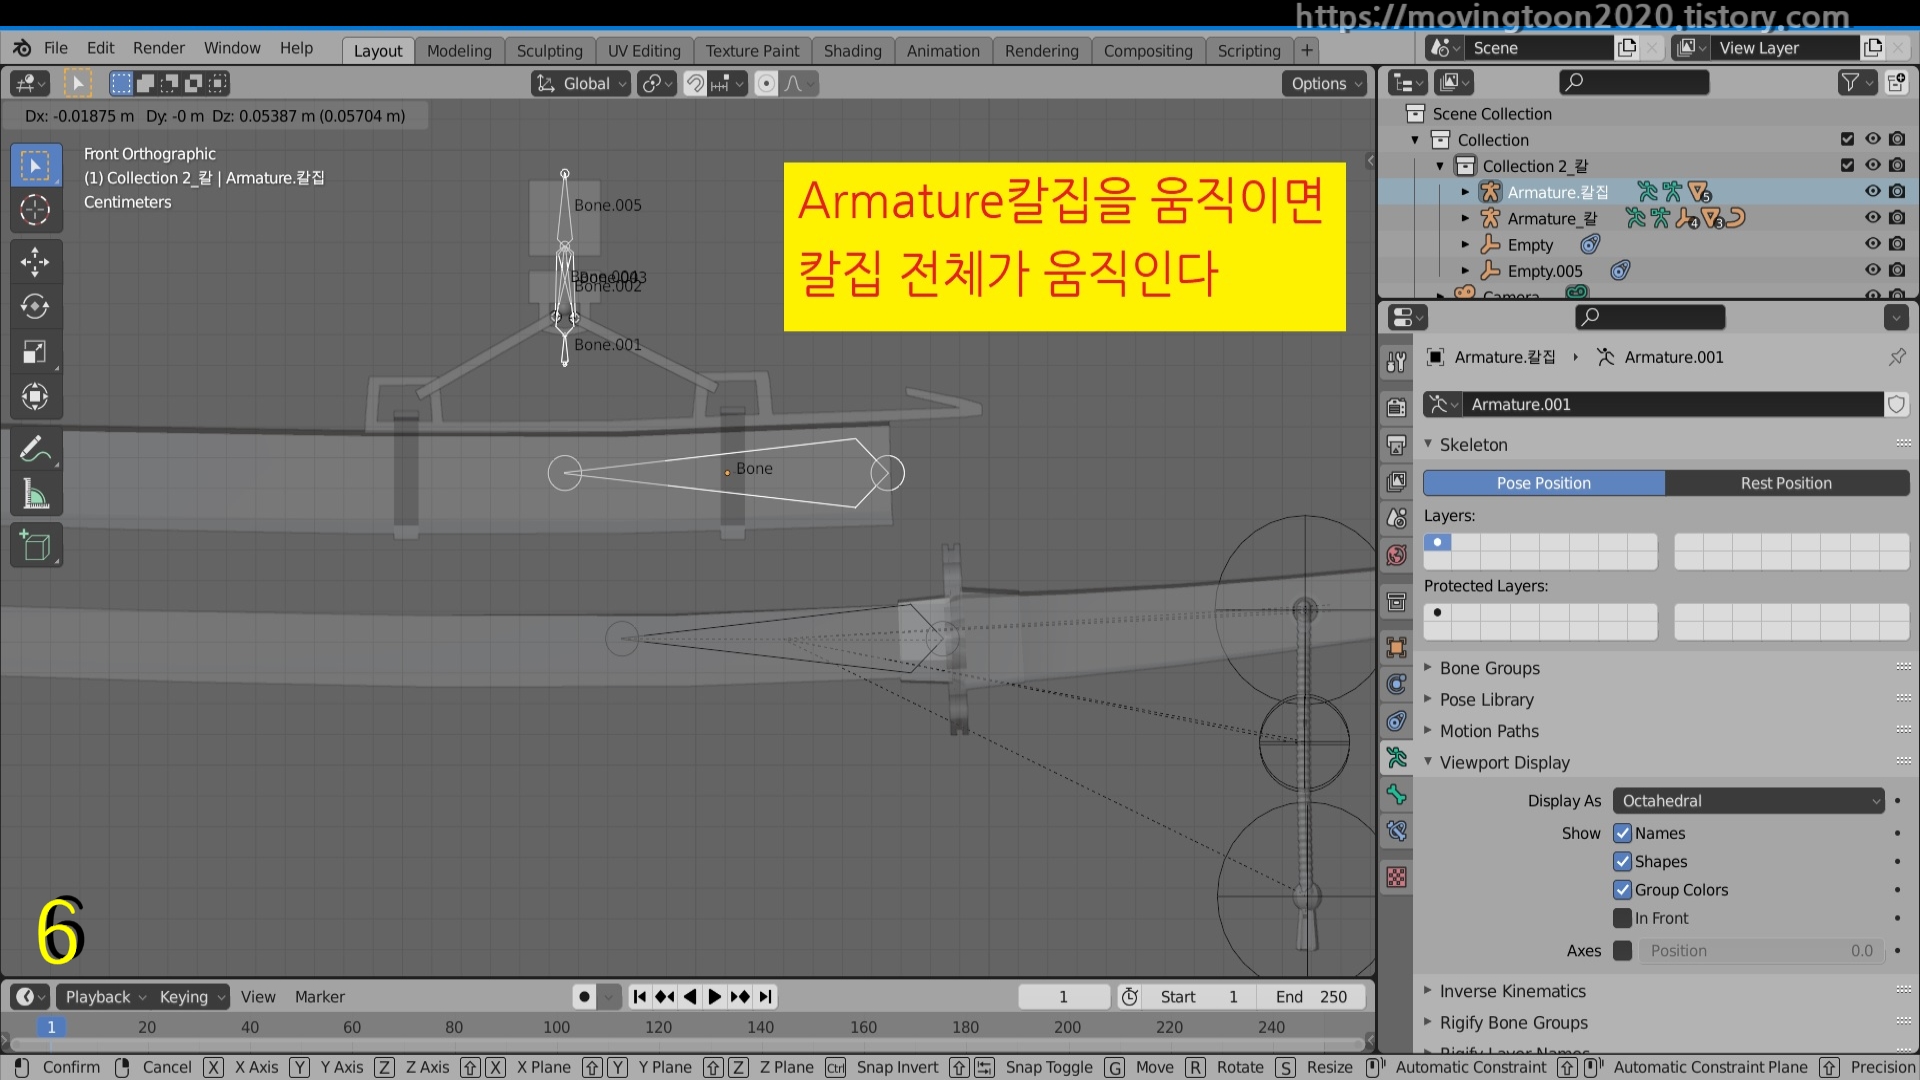
Task: Click the Blender logo menu
Action: point(22,48)
